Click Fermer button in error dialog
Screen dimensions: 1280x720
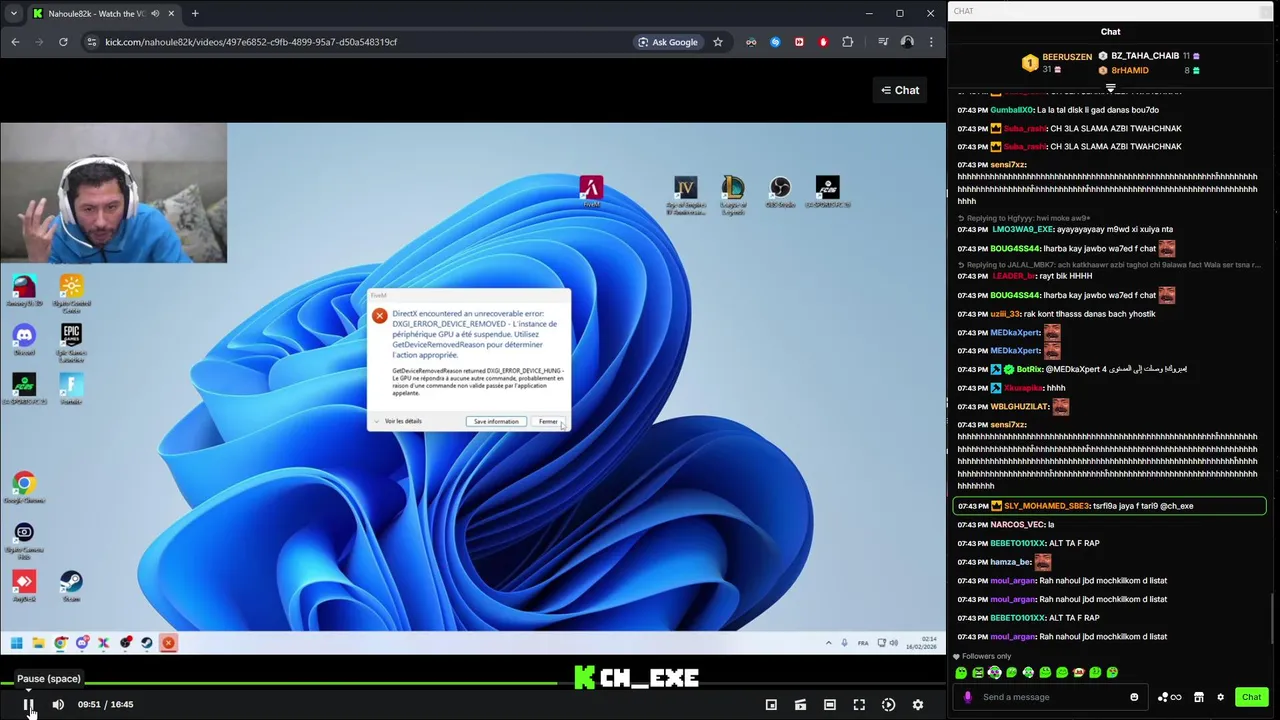tap(548, 422)
